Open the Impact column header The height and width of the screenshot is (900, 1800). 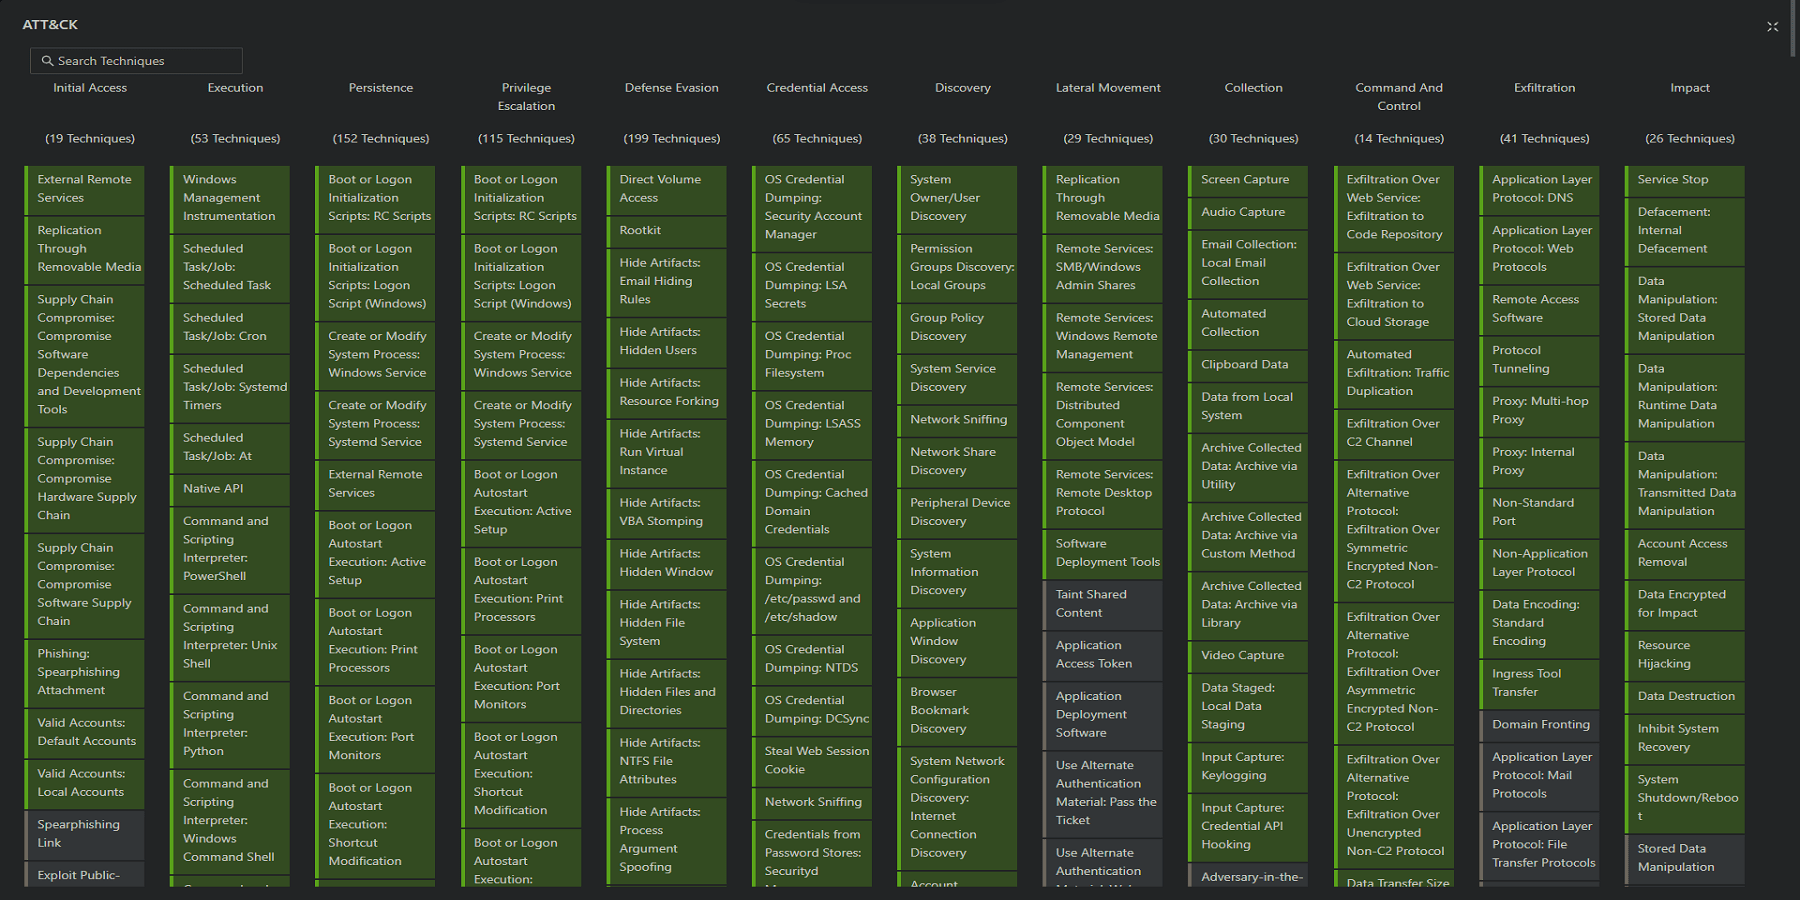tap(1689, 88)
